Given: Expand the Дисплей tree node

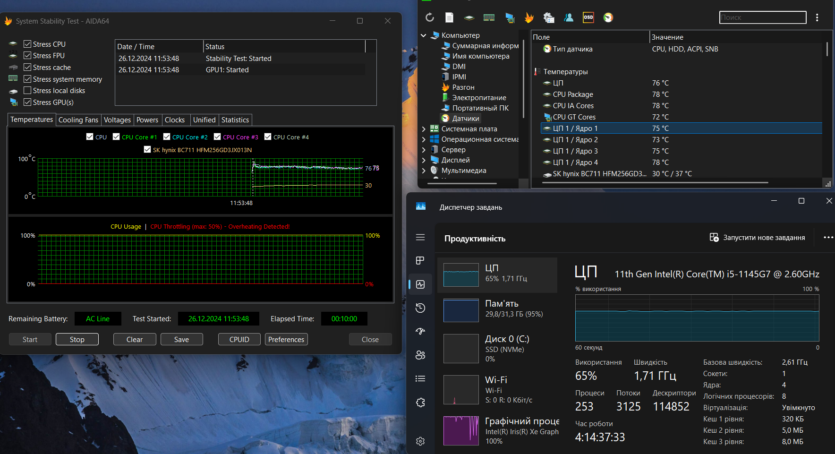Looking at the screenshot, I should point(424,160).
